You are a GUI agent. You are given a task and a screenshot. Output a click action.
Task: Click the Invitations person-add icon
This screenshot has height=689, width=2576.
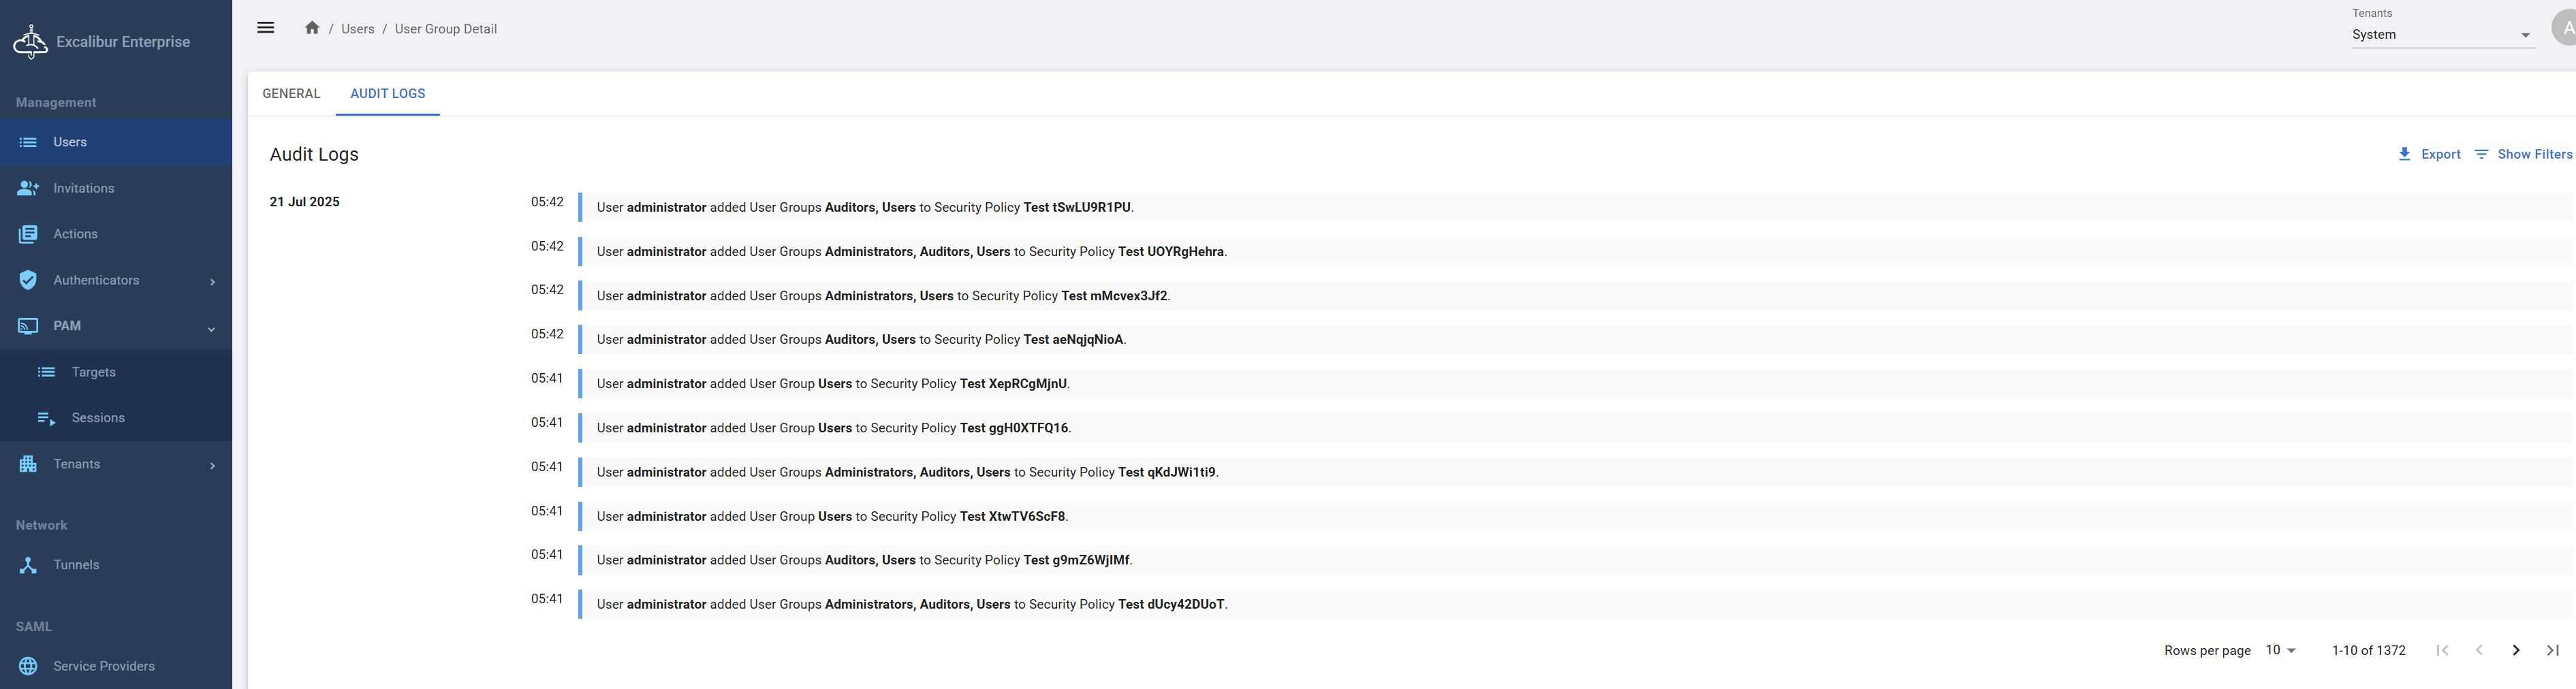coord(28,188)
